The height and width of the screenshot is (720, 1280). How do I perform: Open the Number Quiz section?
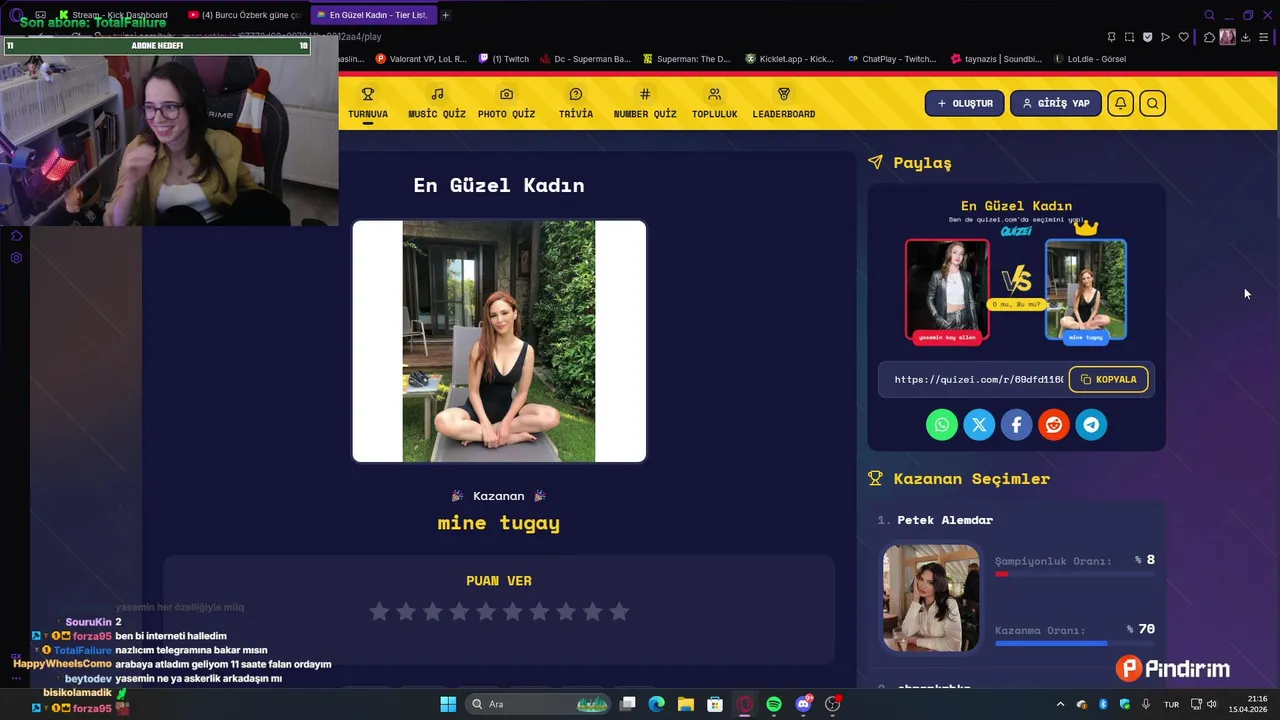(645, 104)
